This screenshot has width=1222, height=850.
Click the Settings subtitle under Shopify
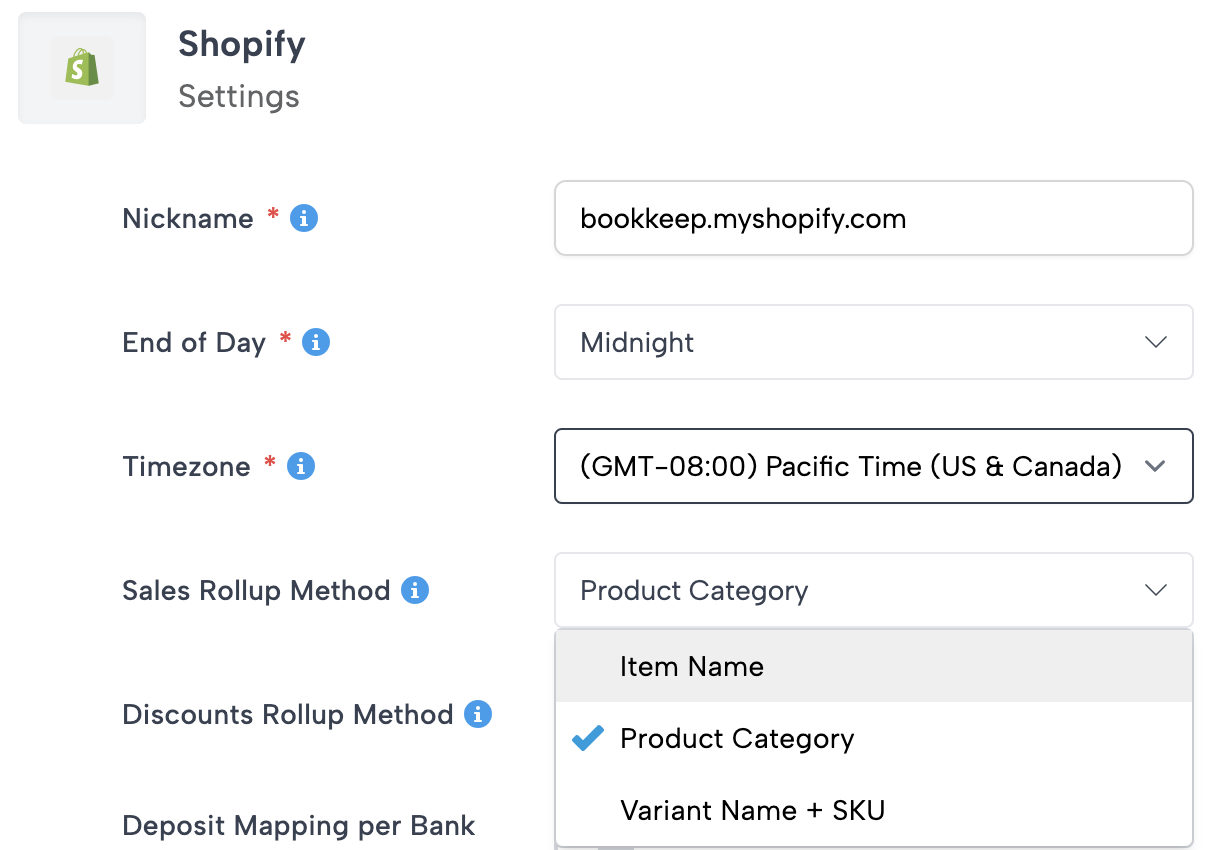239,96
